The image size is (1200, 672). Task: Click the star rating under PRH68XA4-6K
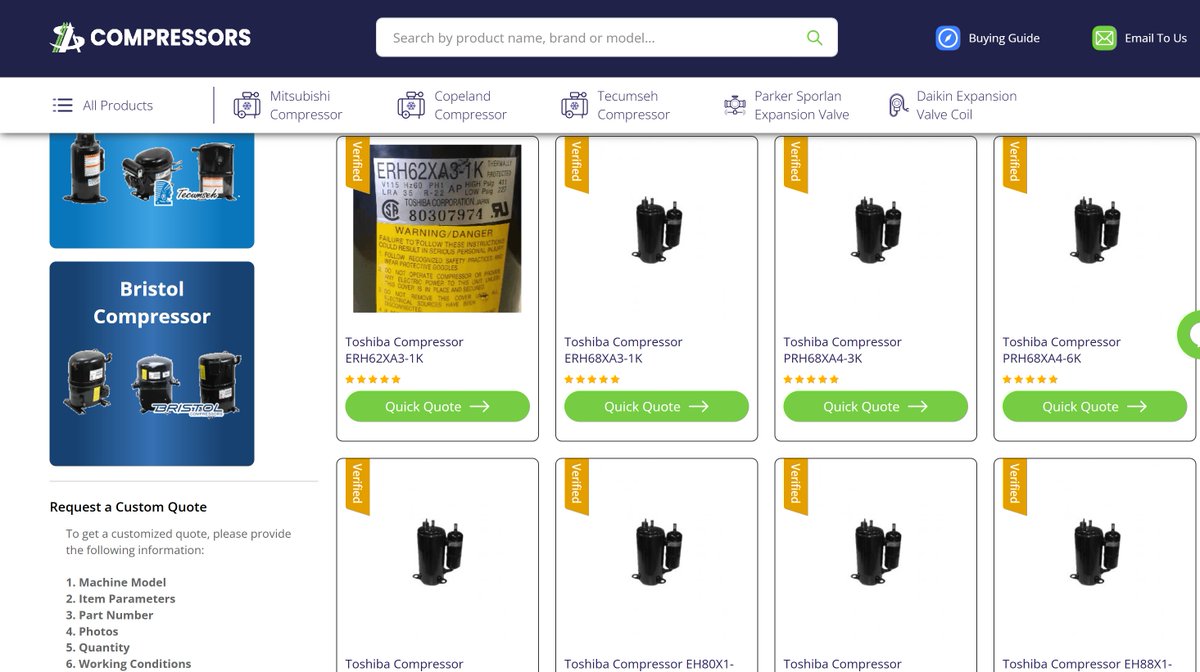pyautogui.click(x=1030, y=379)
